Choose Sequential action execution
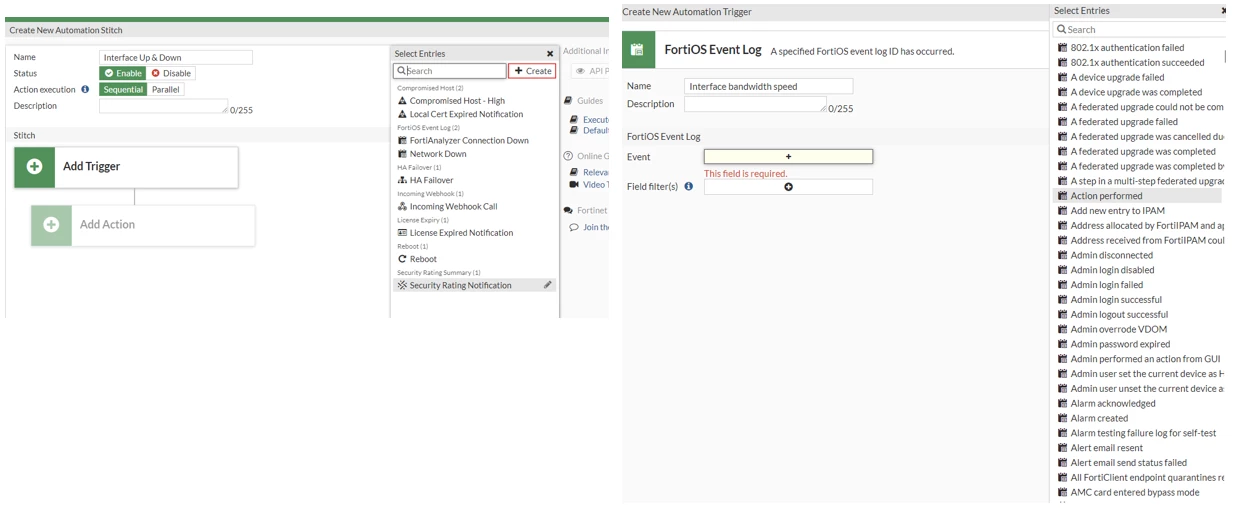The height and width of the screenshot is (508, 1237). click(x=123, y=89)
